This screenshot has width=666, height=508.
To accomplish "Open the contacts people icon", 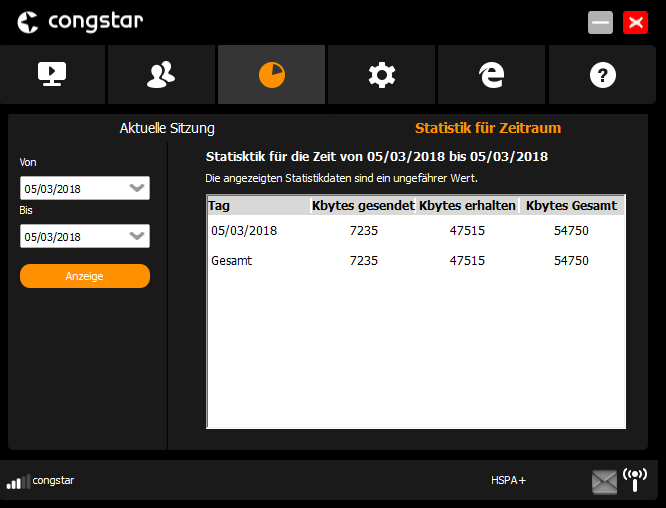I will click(161, 75).
